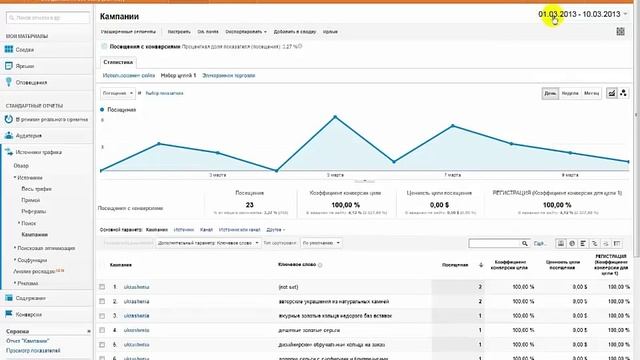The width and height of the screenshot is (640, 360).
Task: Switch to motion chart dots icon
Action: pos(623,93)
